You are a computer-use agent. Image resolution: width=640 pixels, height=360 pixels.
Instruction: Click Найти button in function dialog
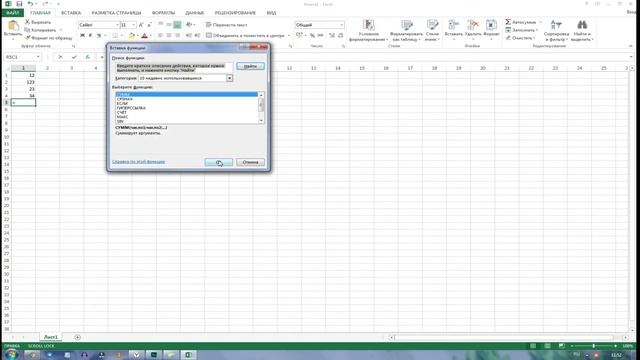click(x=251, y=66)
